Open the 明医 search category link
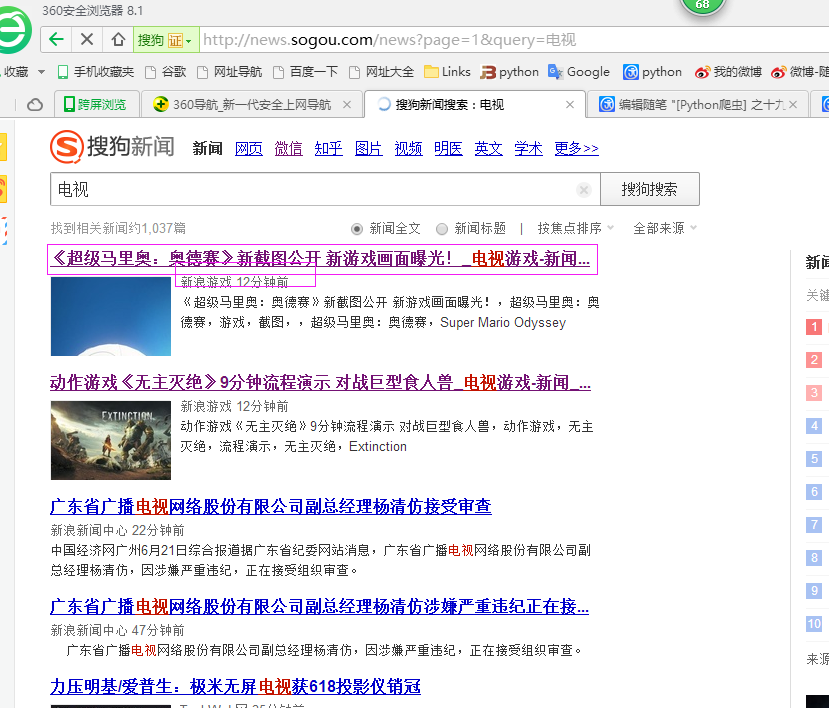 [448, 149]
